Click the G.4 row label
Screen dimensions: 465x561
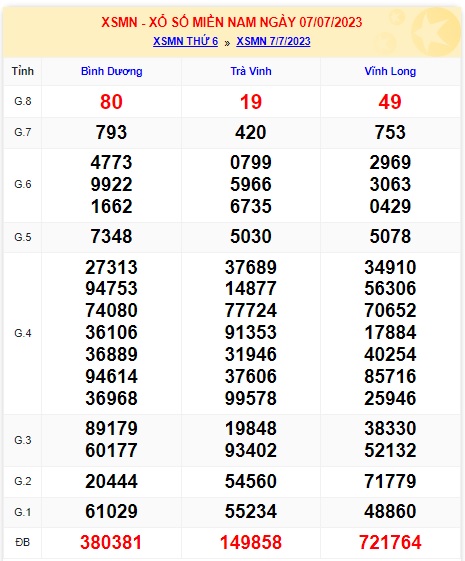click(23, 333)
